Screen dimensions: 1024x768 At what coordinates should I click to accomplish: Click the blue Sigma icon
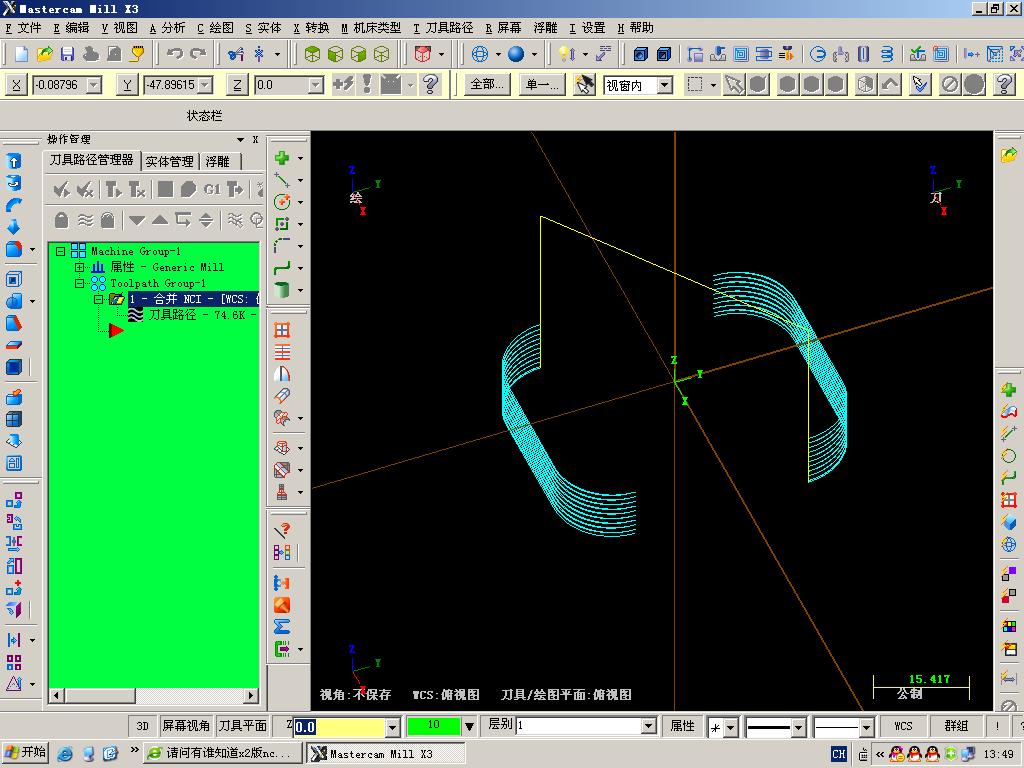(x=282, y=627)
